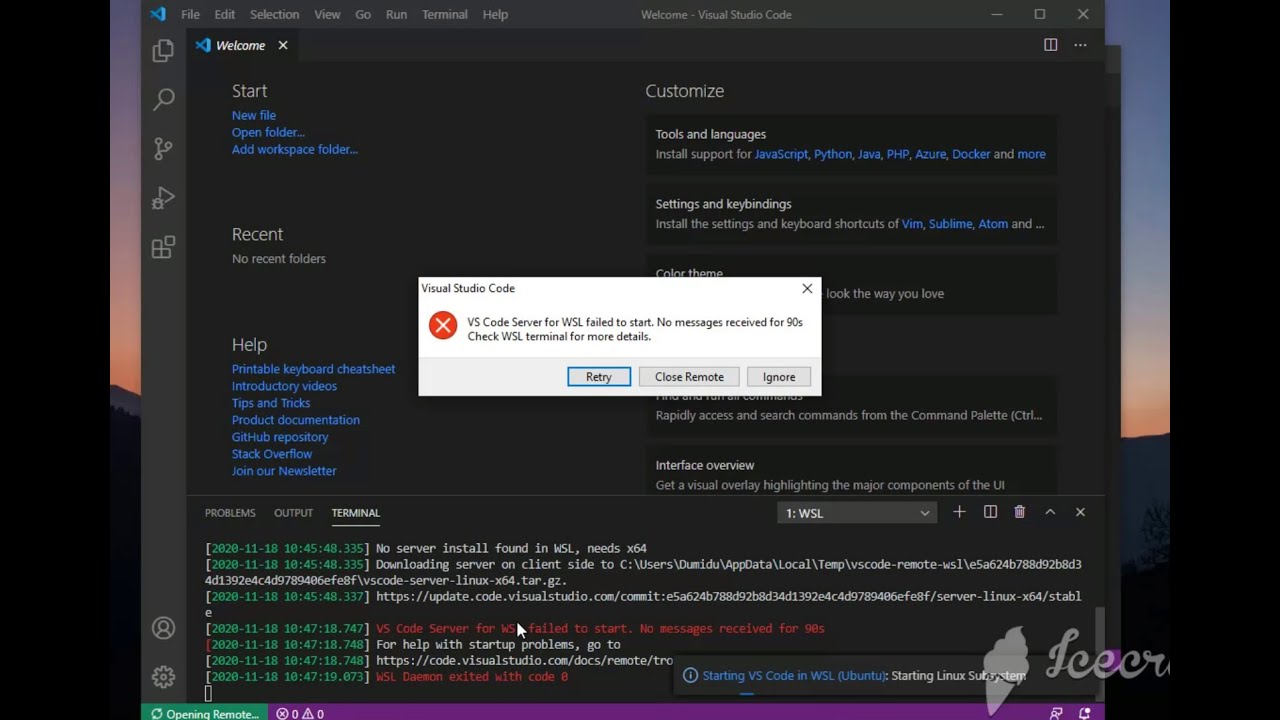The width and height of the screenshot is (1280, 720).
Task: Open the 1: WSL terminal dropdown
Action: pyautogui.click(x=857, y=513)
